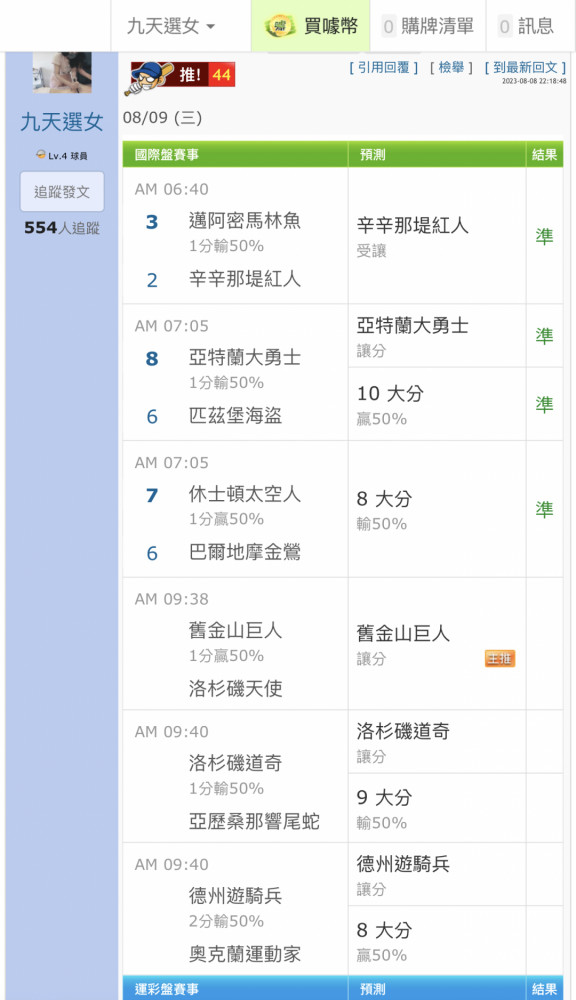576x1000 pixels.
Task: Open the 買噱幣 tab
Action: pos(311,26)
